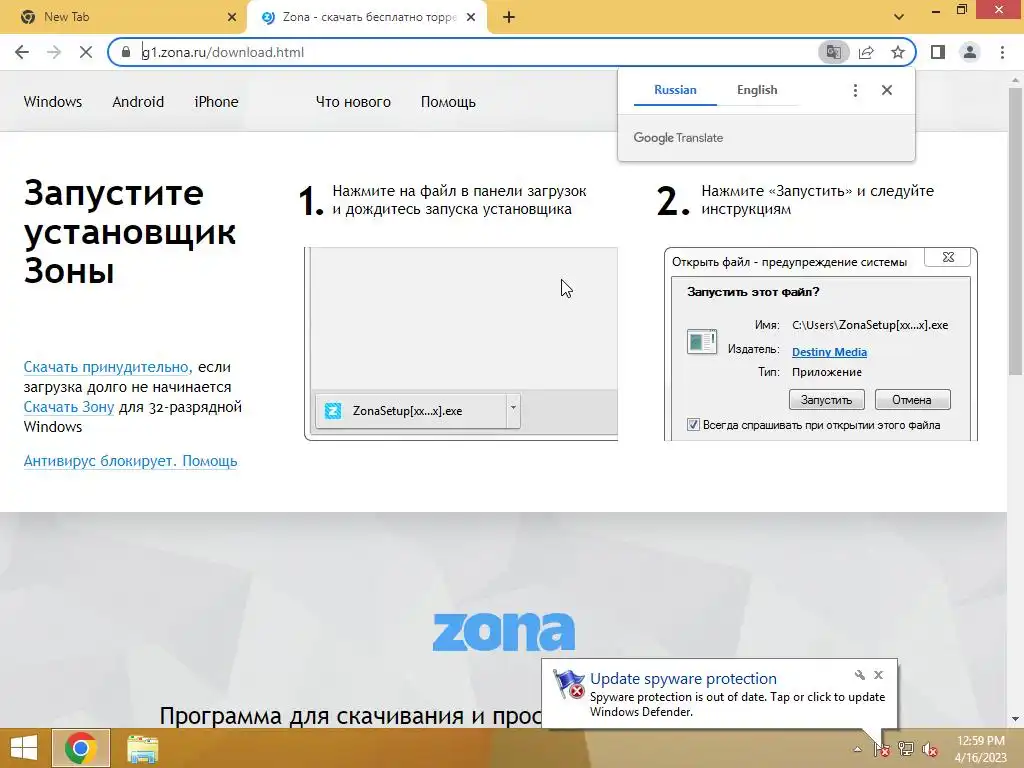Viewport: 1024px width, 768px height.
Task: Open the Android navigation item
Action: [138, 102]
